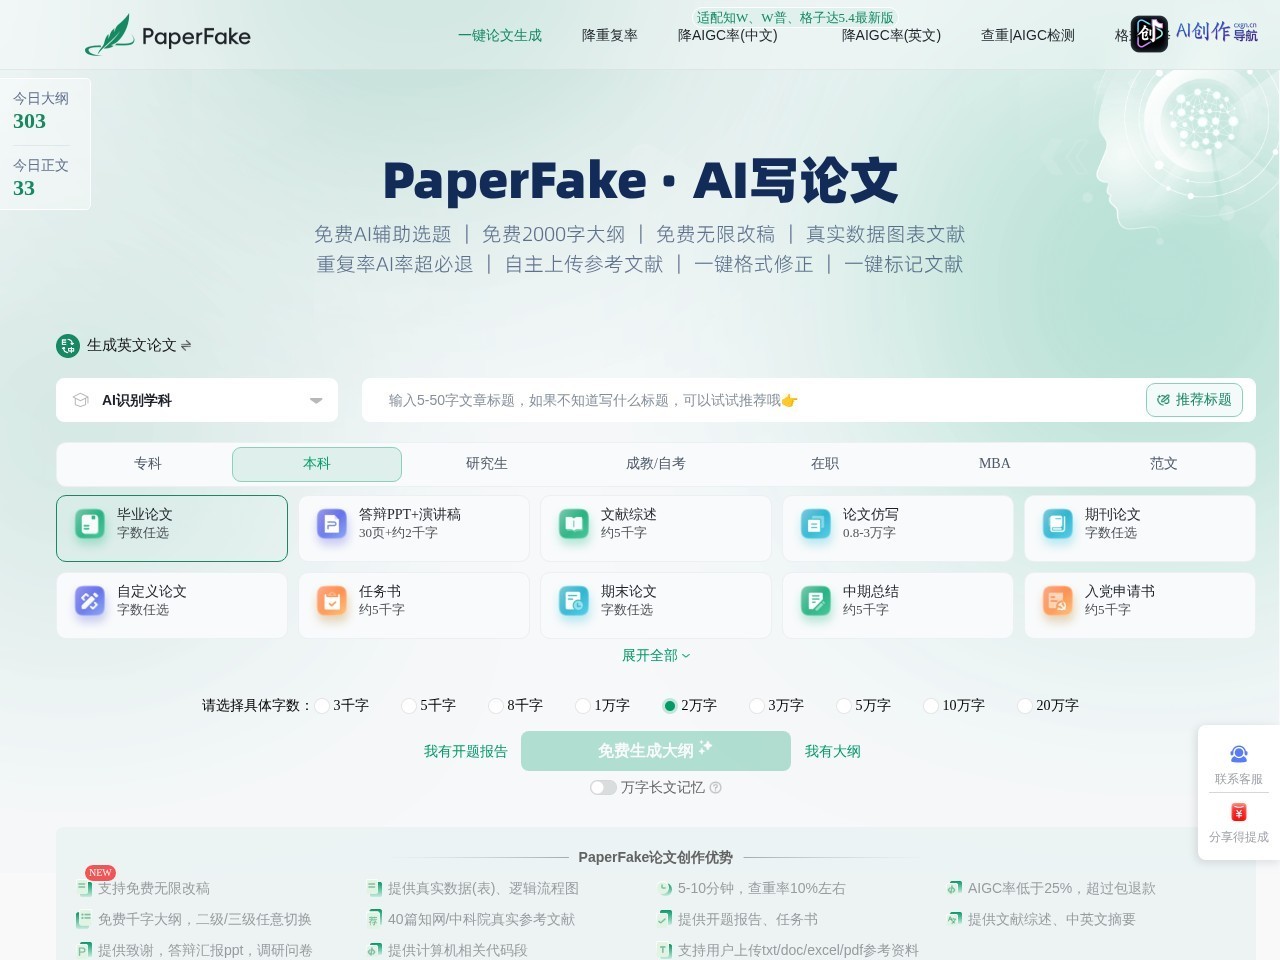1280x960 pixels.
Task: Select the 5千字 word count option
Action: [429, 705]
